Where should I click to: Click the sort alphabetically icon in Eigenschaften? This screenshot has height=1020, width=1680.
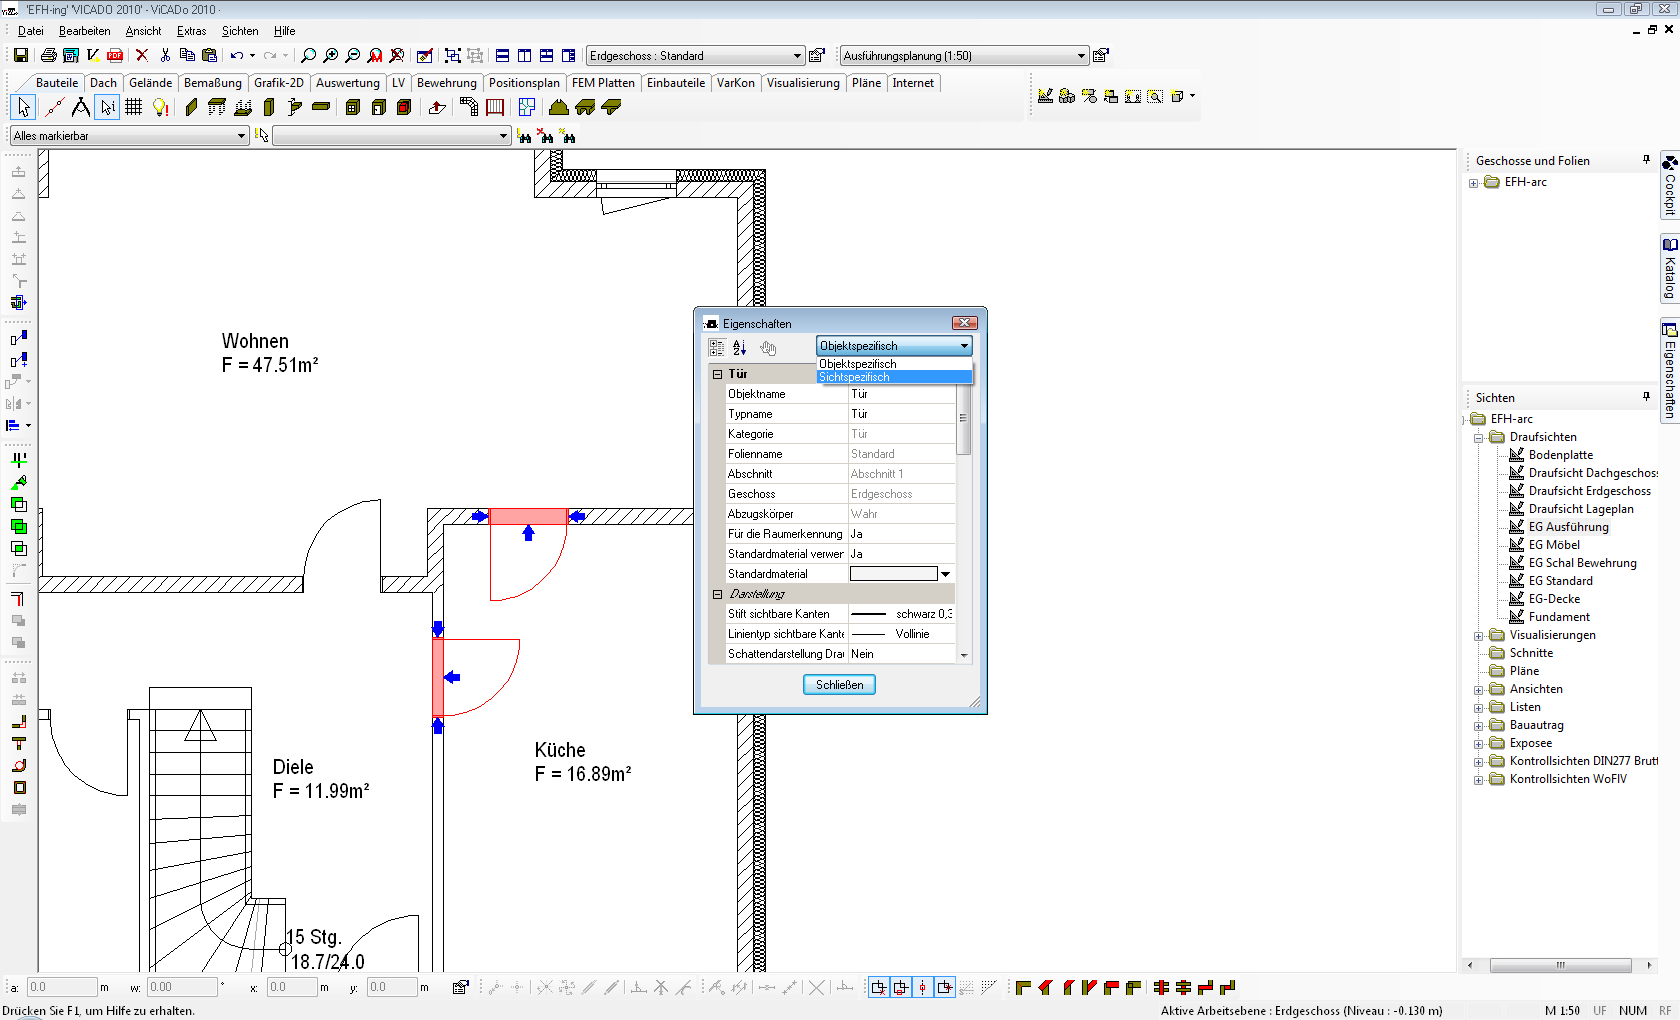click(739, 347)
